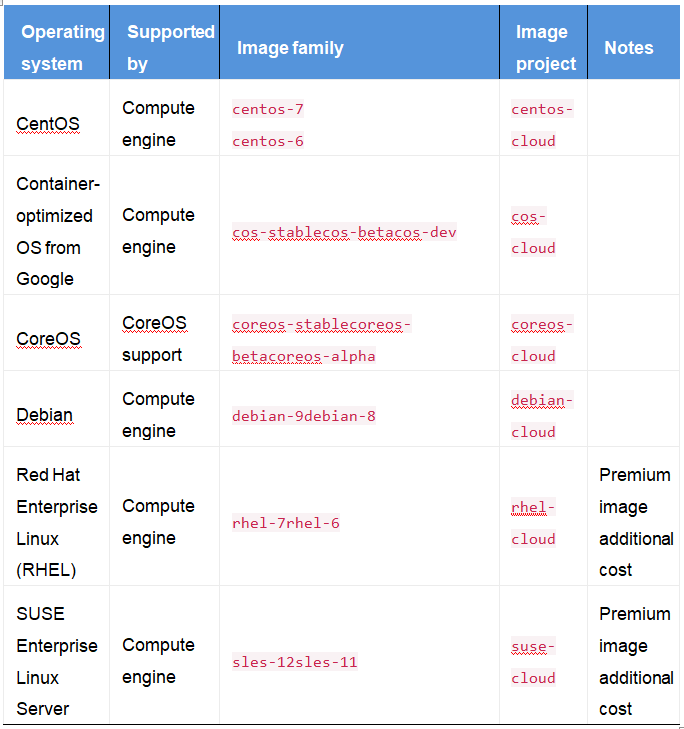Click the debian-9debian-8 image family text
The image size is (684, 729).
(x=304, y=416)
